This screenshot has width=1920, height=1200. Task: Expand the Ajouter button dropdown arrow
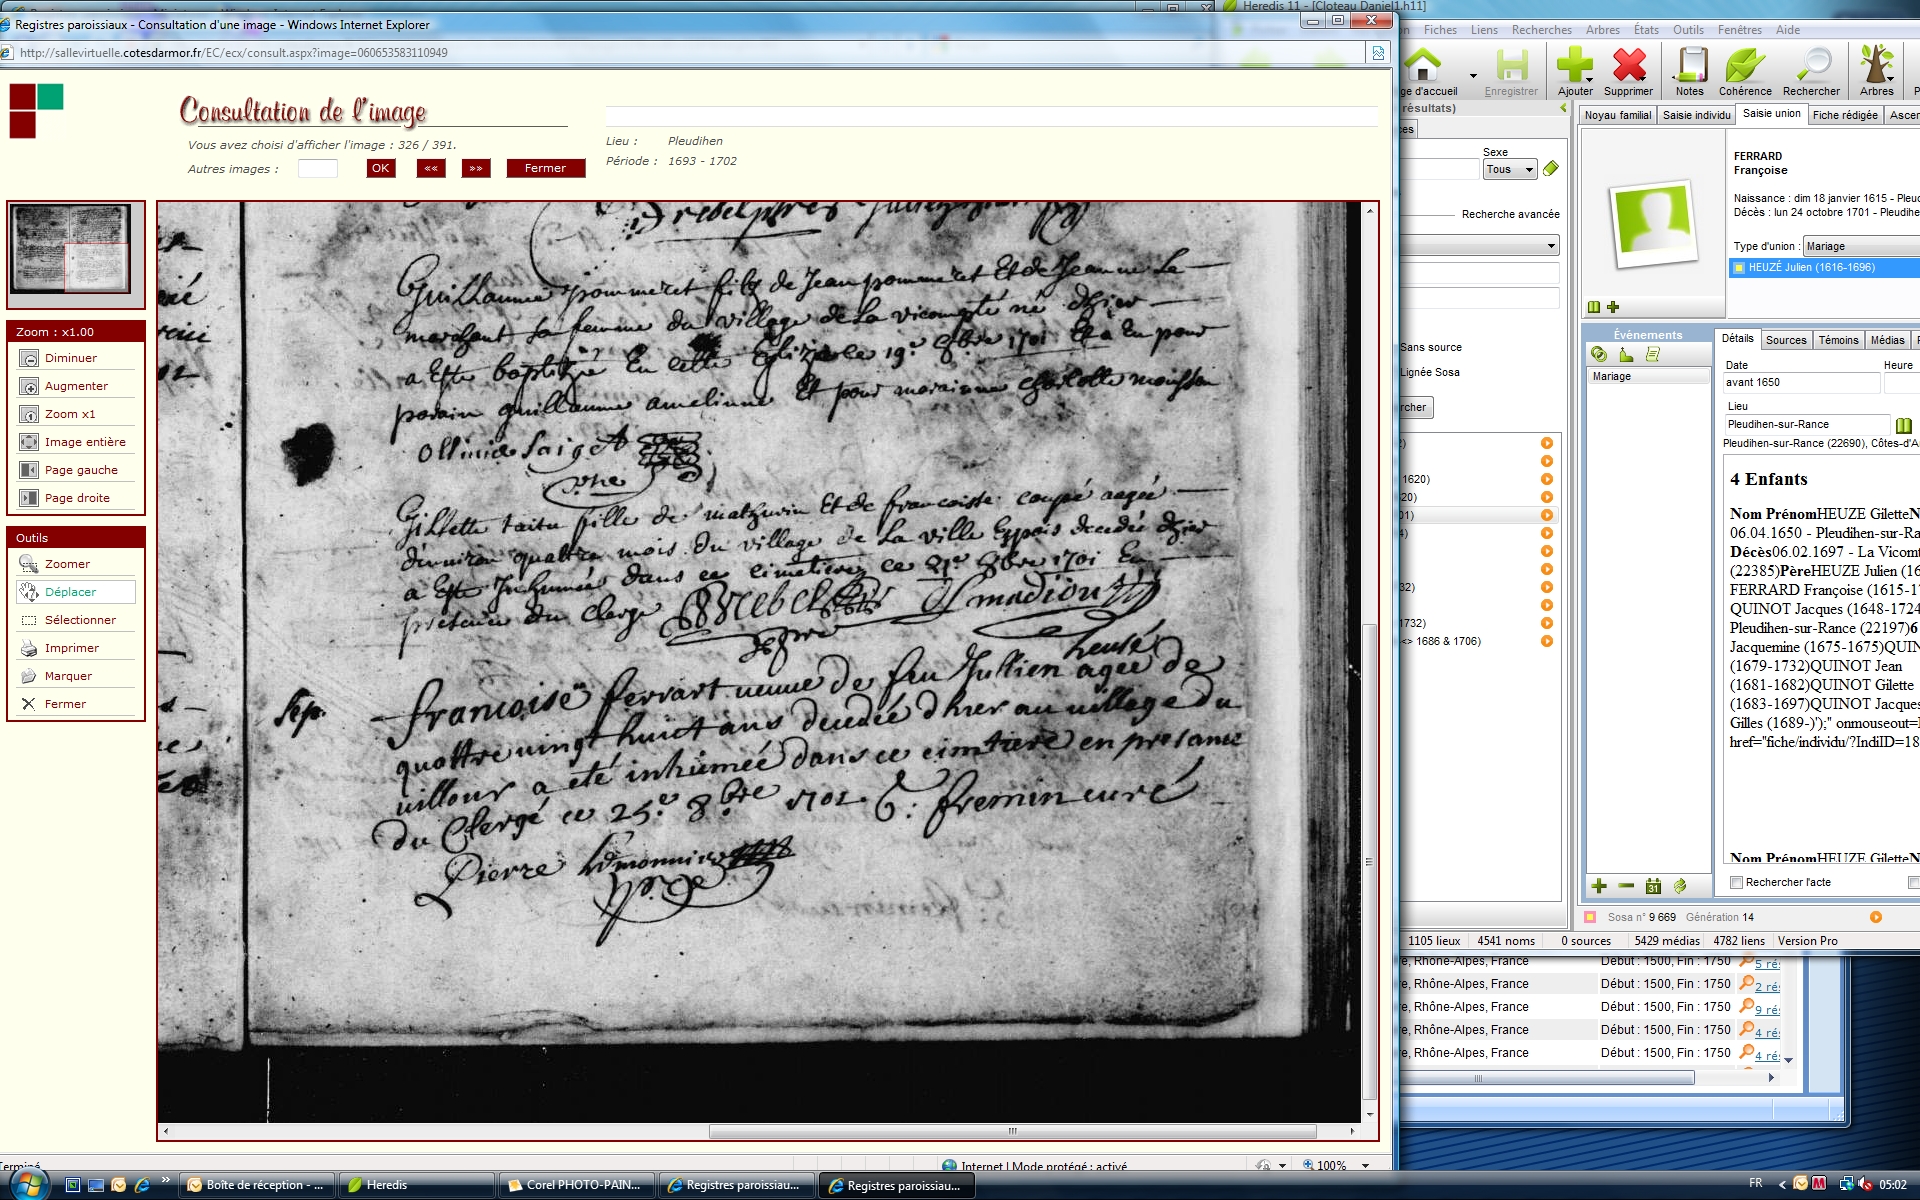pos(1589,78)
